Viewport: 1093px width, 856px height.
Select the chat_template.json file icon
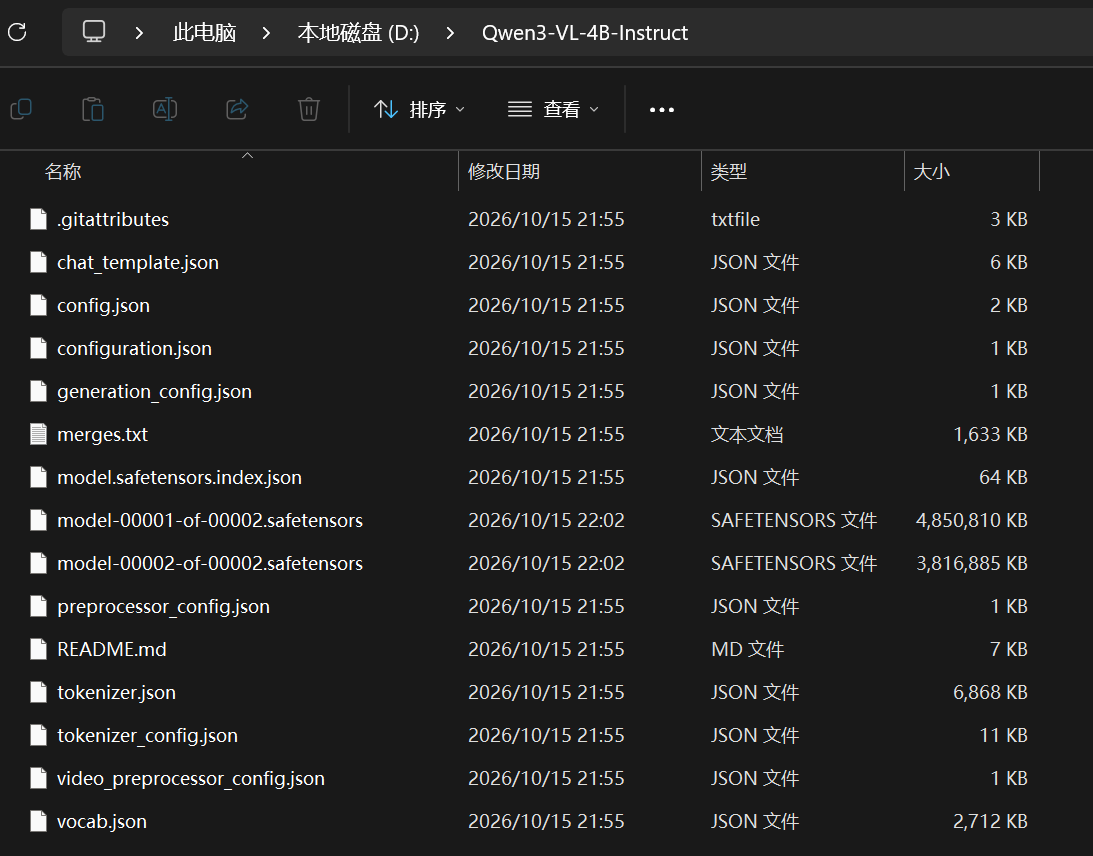(38, 262)
